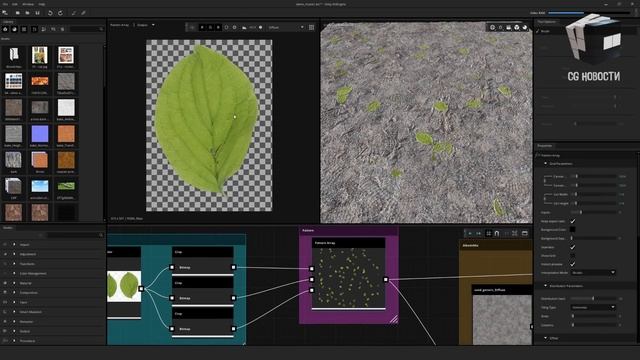Toggle the Seamless checkbox

tap(573, 247)
